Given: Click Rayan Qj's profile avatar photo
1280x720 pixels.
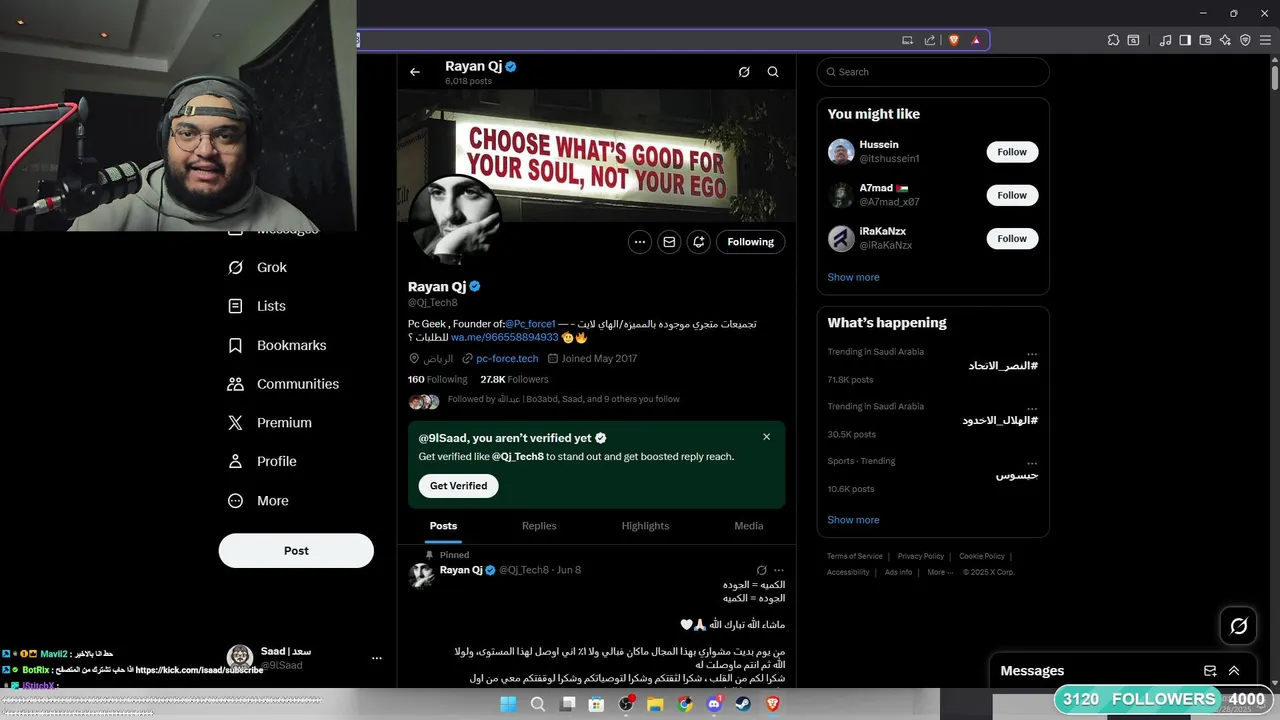Looking at the screenshot, I should (455, 220).
